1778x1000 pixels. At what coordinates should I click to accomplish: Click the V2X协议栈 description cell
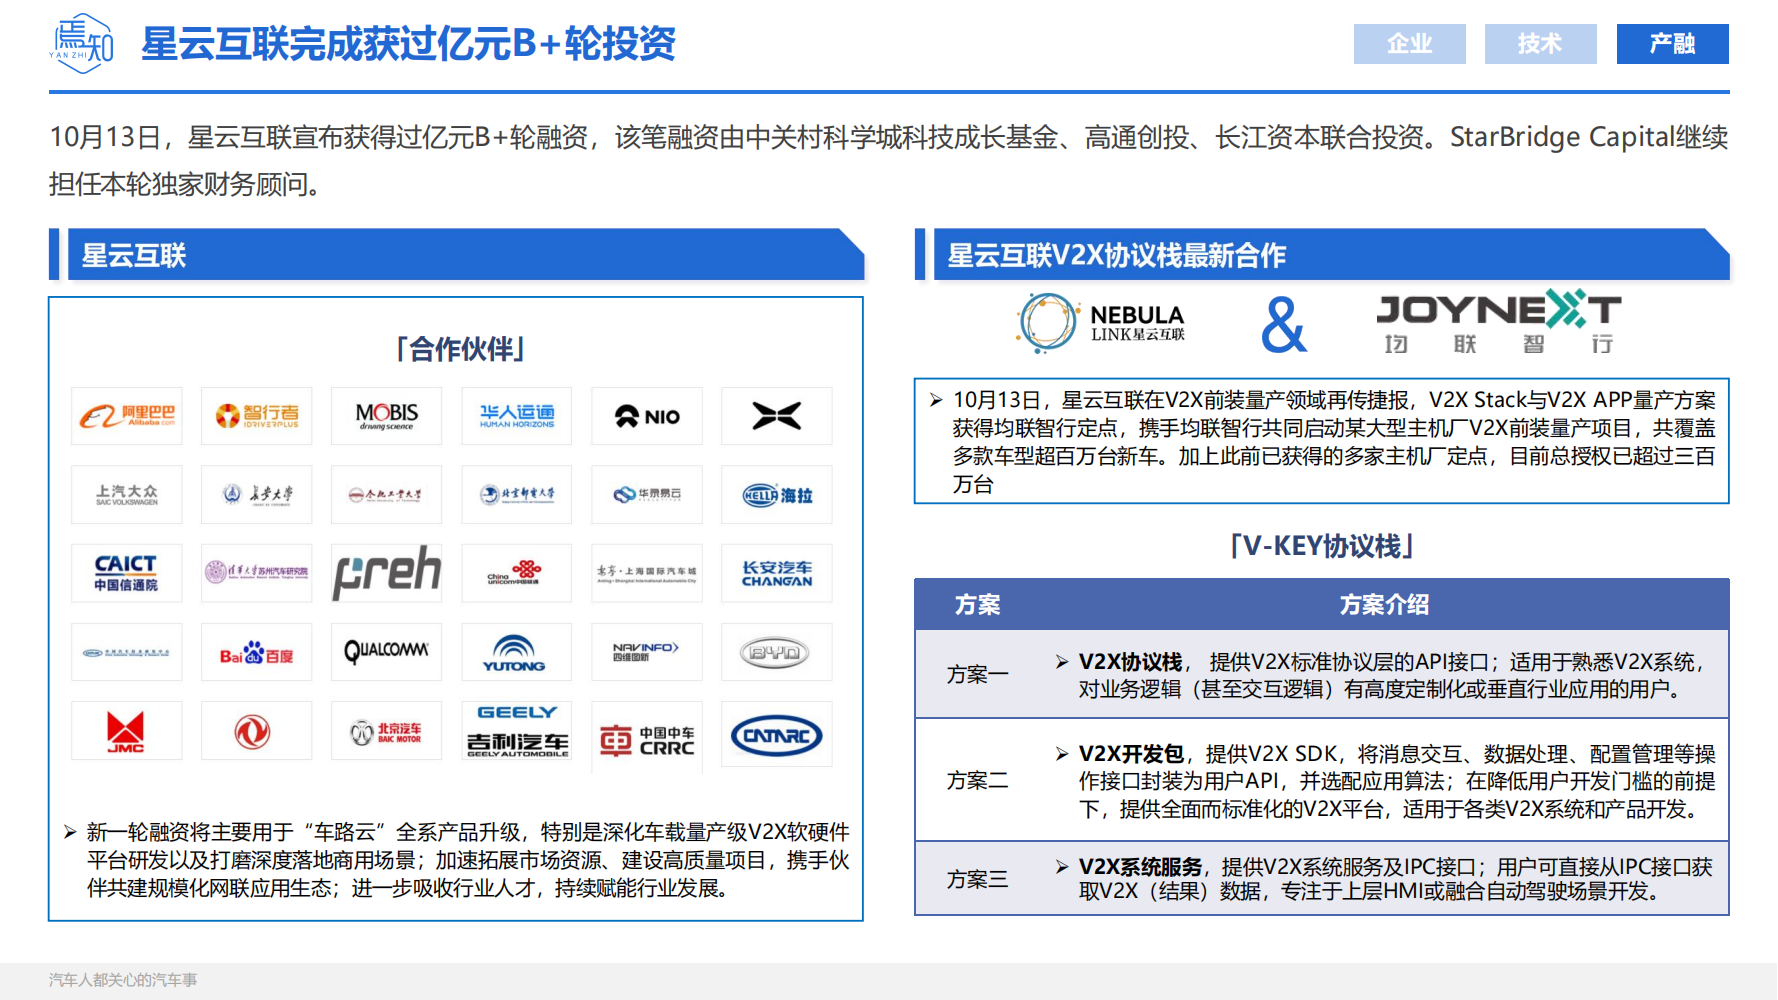pyautogui.click(x=1384, y=675)
